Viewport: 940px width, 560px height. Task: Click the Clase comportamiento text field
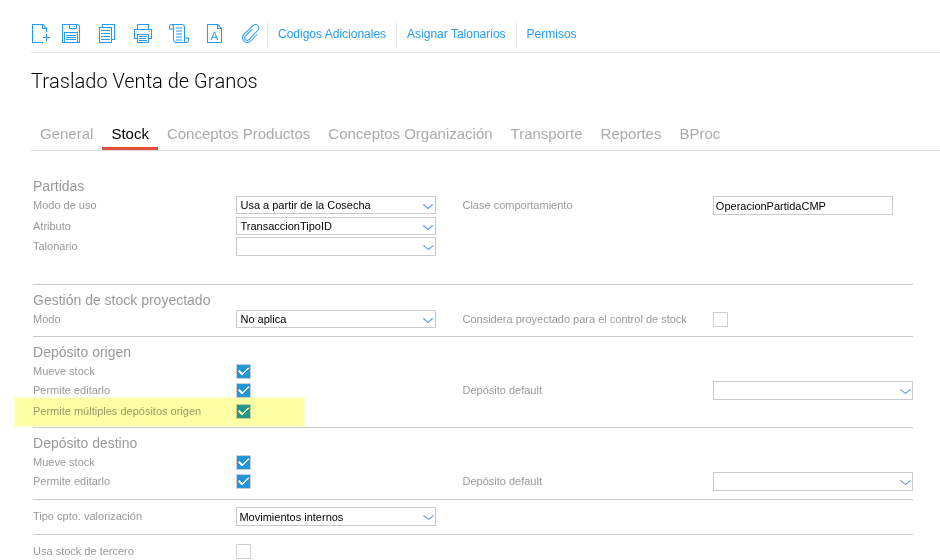[x=802, y=206]
